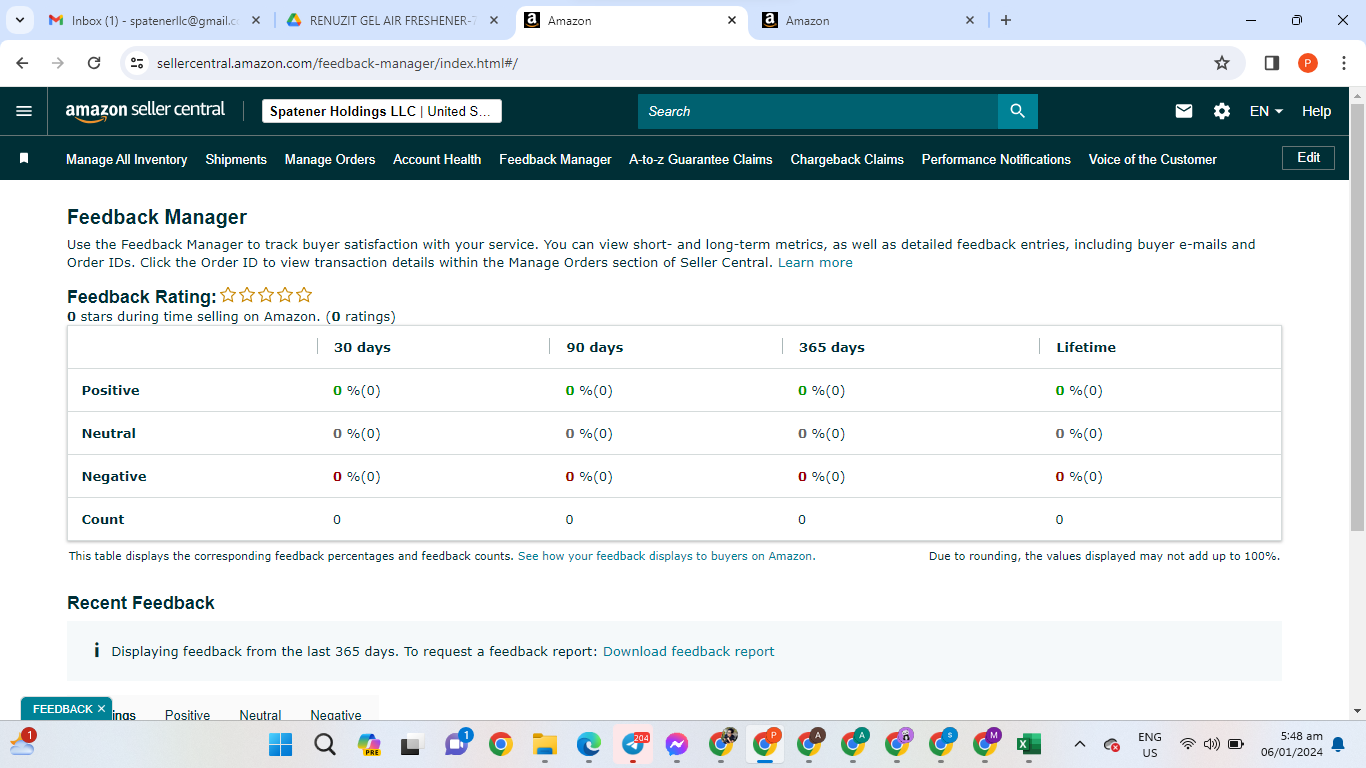This screenshot has height=768, width=1366.
Task: Switch to the RENUZIT GEL AIR FRESHENER tab
Action: (395, 20)
